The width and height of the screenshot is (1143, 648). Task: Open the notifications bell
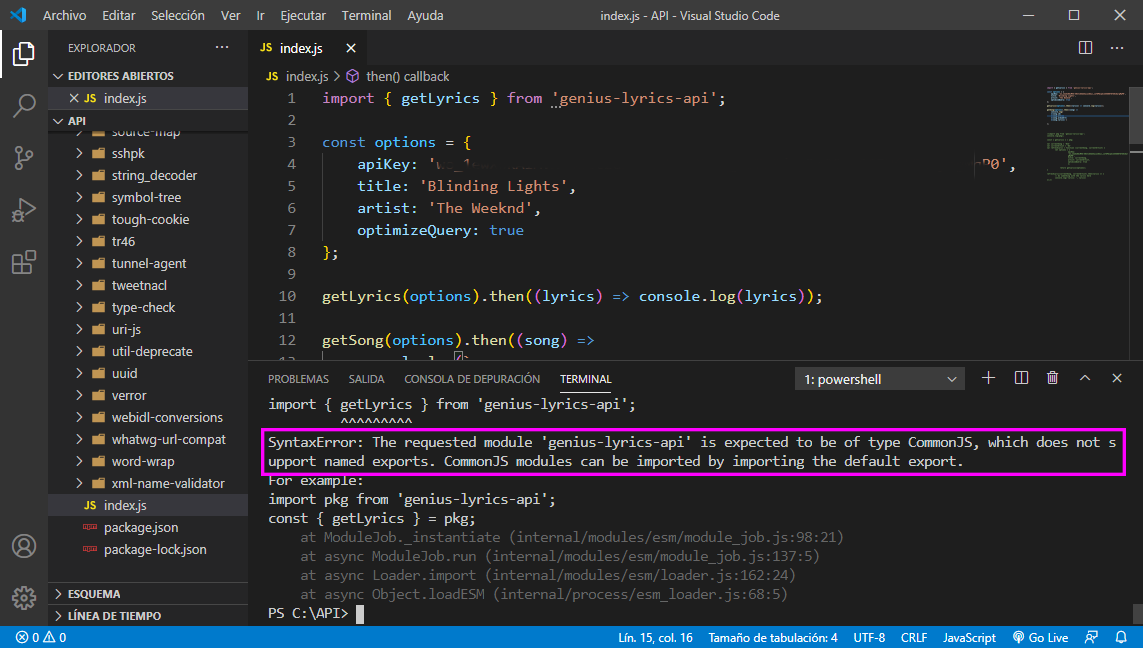click(1122, 637)
